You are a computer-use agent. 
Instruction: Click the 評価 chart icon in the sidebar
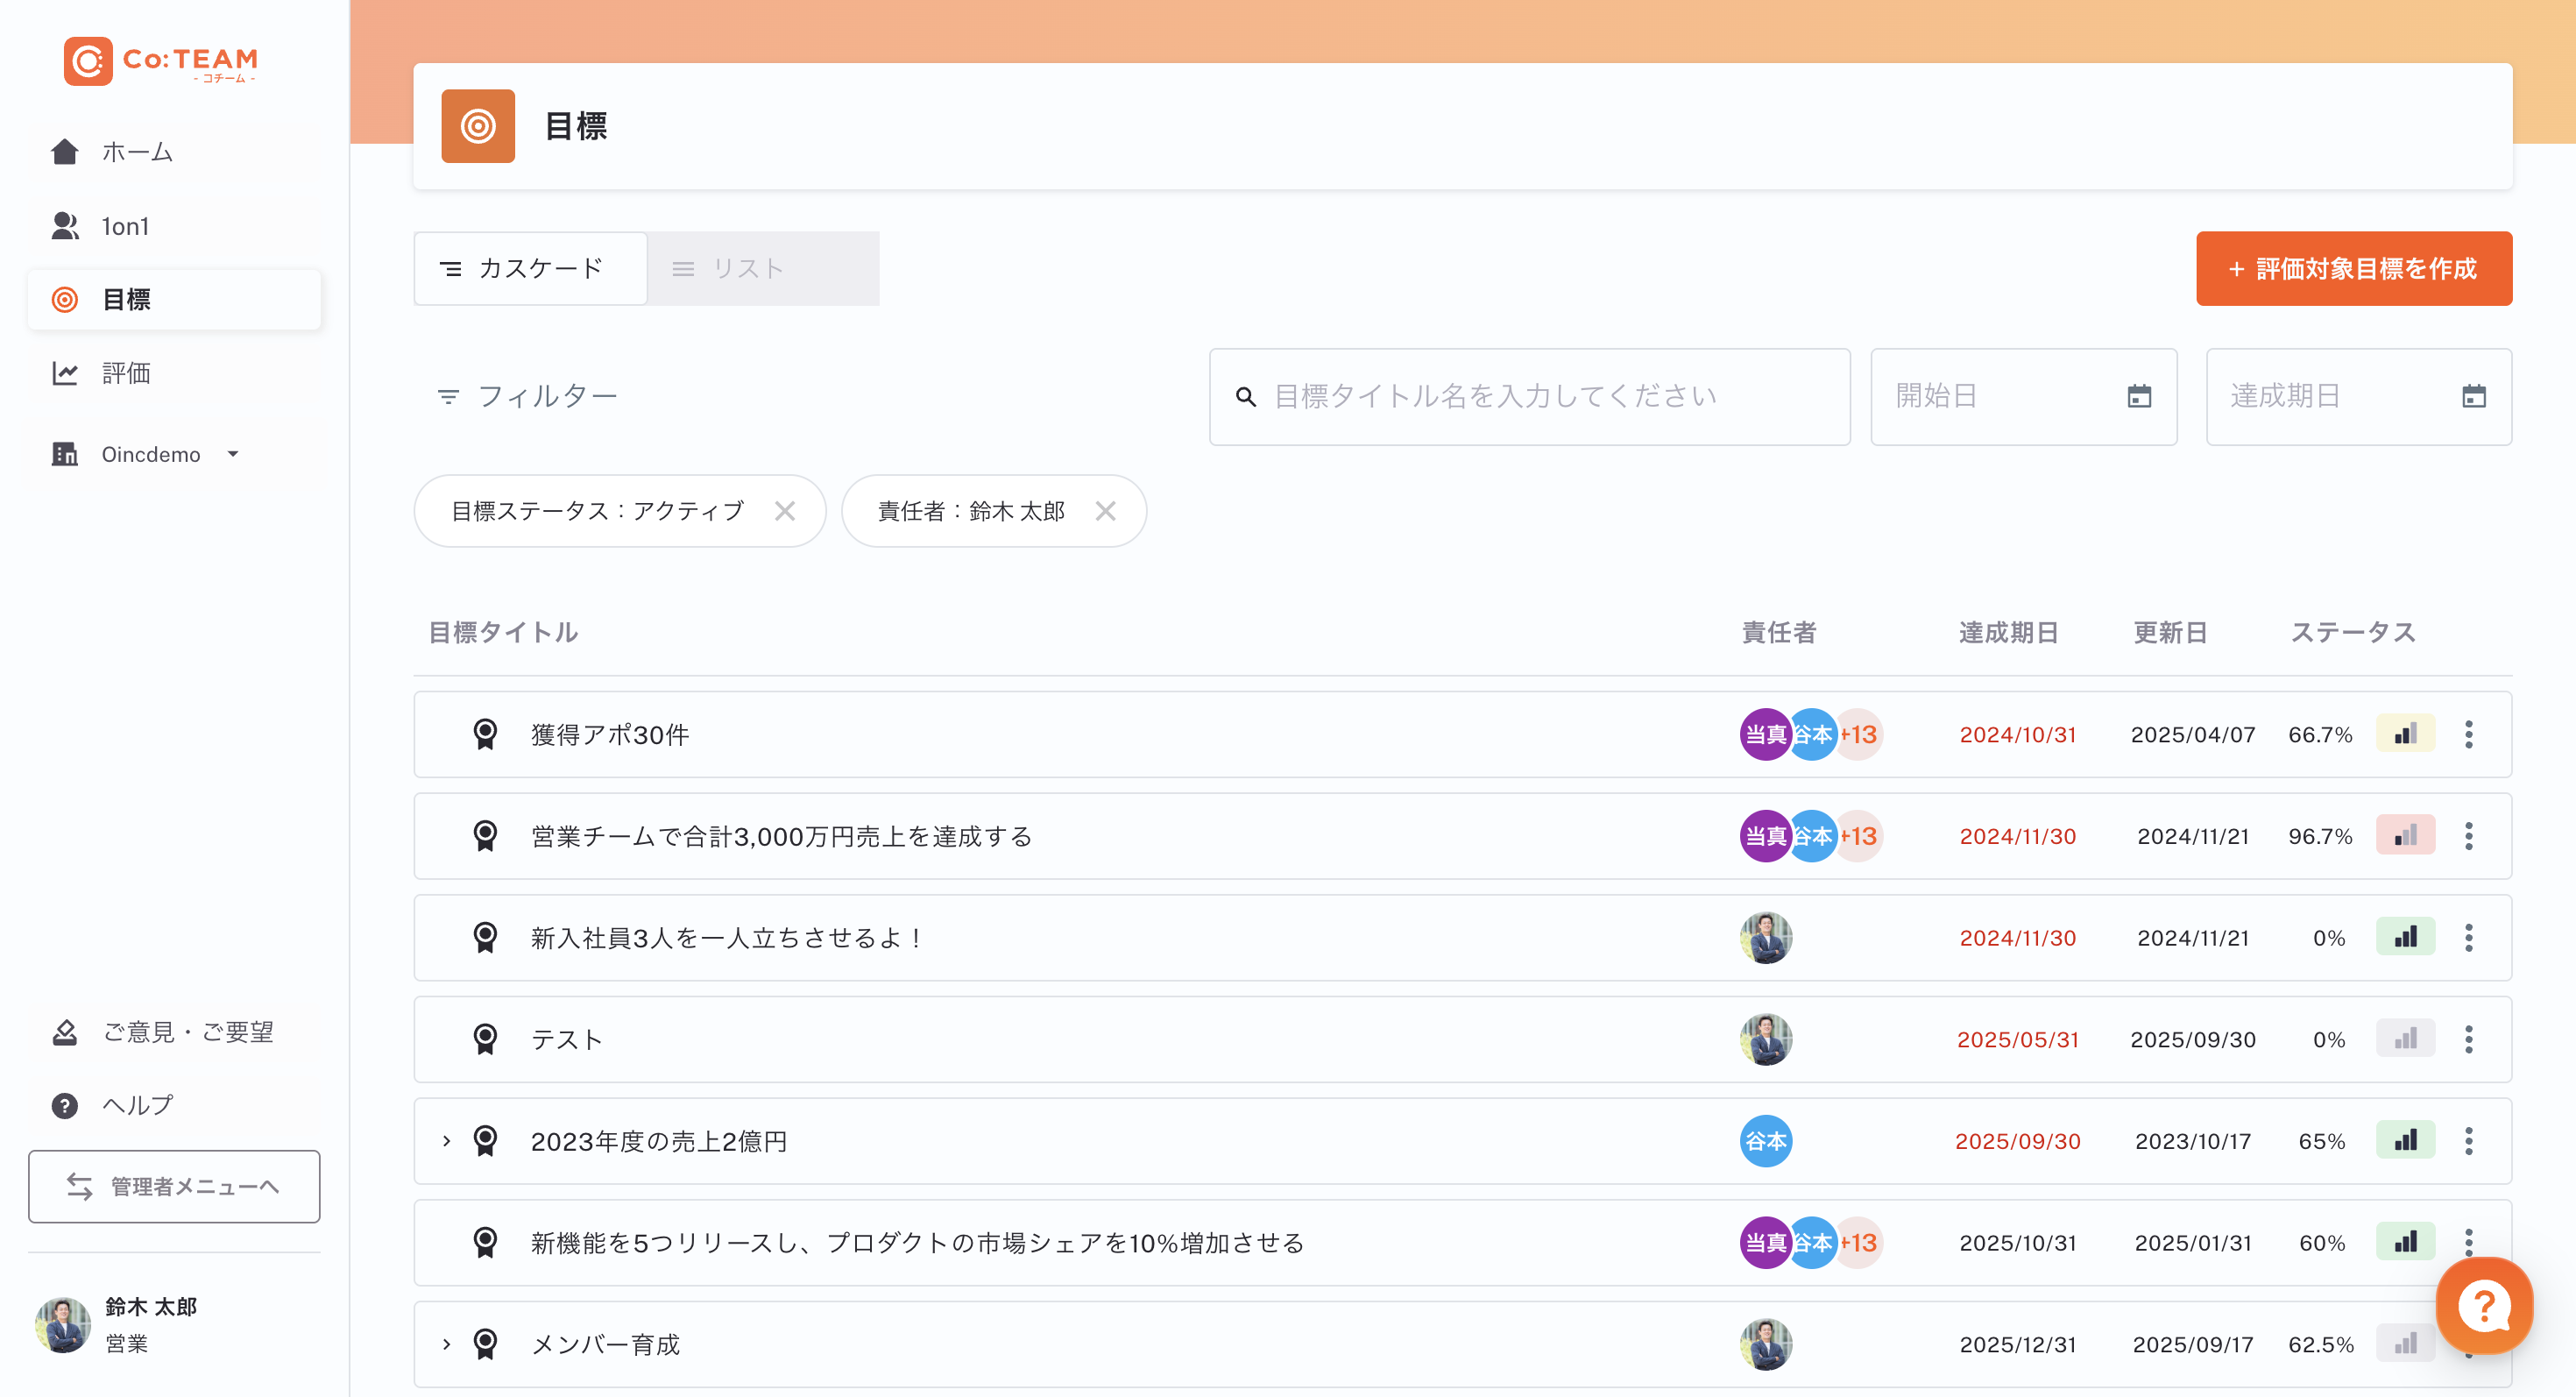coord(64,372)
